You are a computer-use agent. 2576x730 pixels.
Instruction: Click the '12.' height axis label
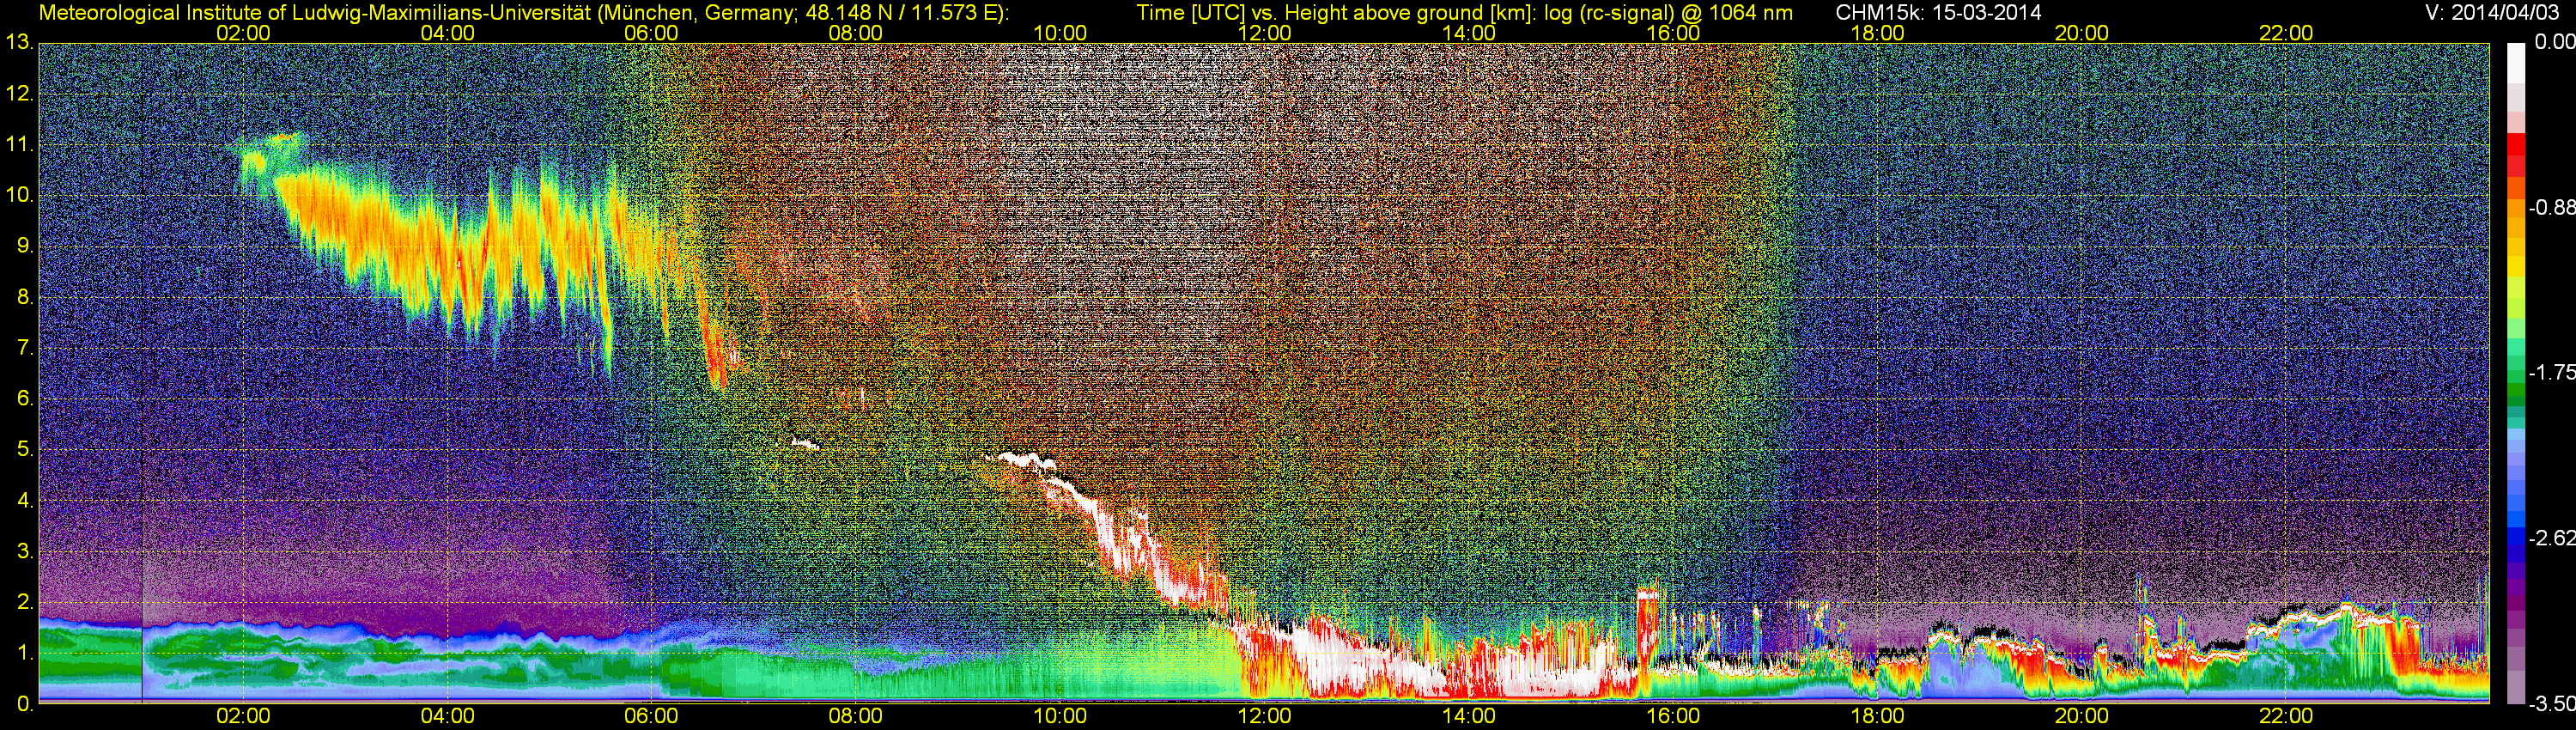(19, 94)
